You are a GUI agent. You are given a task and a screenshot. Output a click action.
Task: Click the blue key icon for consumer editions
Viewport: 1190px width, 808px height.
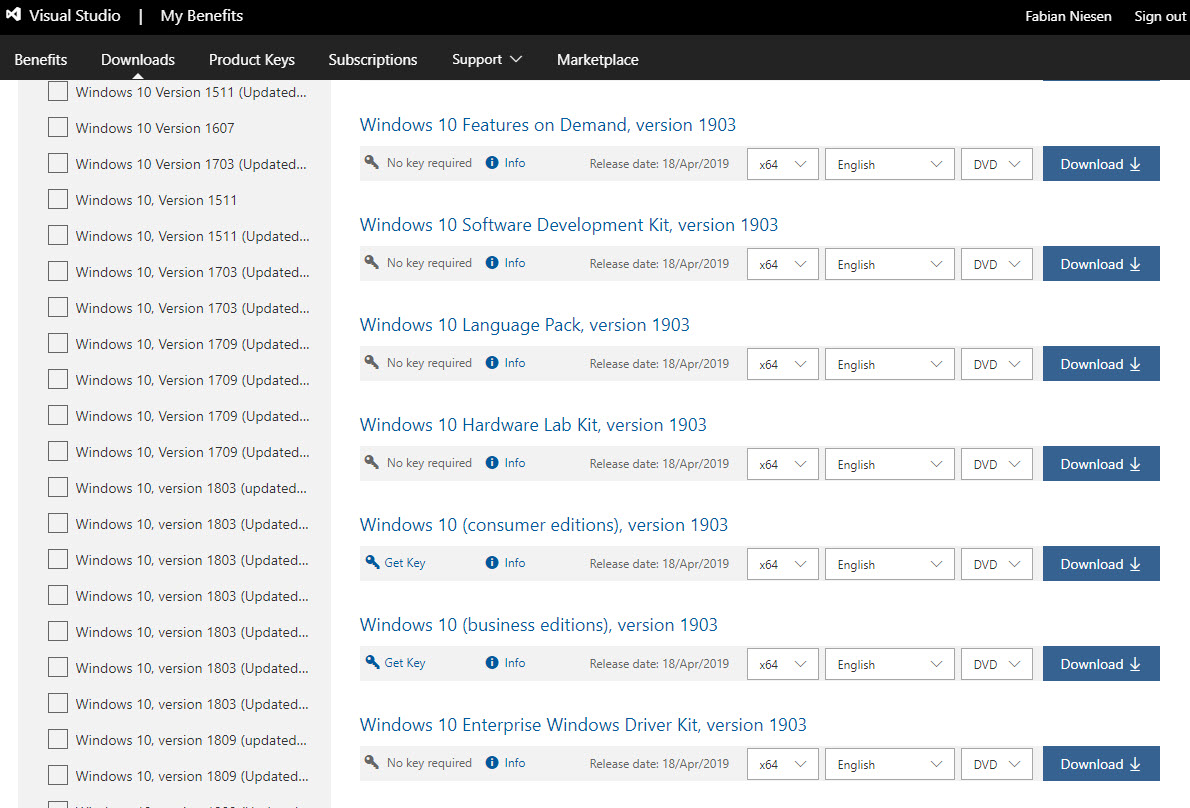point(371,562)
